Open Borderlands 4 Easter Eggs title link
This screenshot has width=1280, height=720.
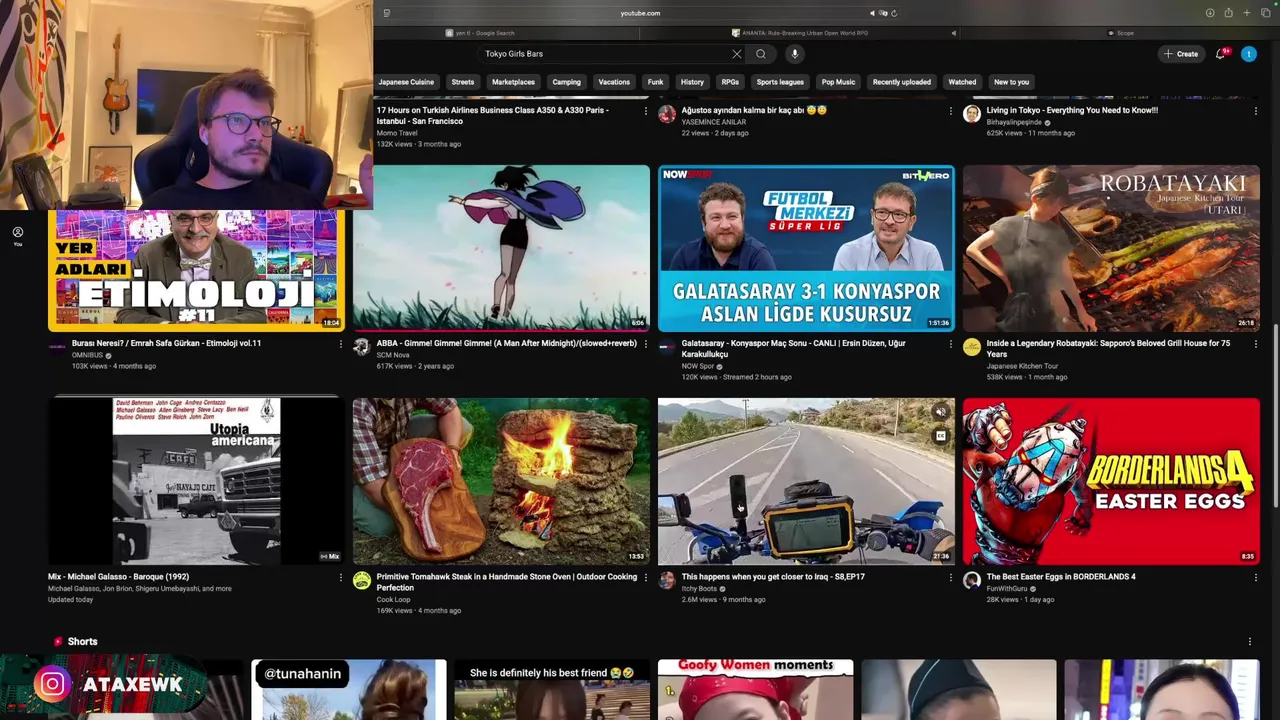[1061, 577]
